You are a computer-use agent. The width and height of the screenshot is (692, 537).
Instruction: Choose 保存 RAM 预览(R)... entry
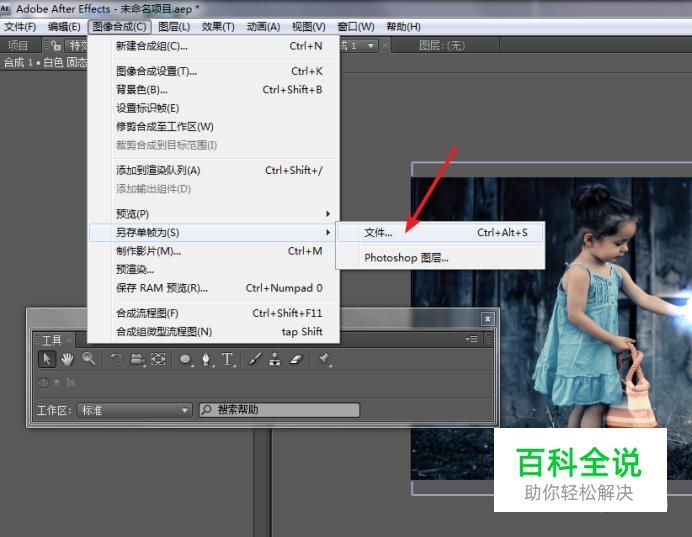point(214,288)
